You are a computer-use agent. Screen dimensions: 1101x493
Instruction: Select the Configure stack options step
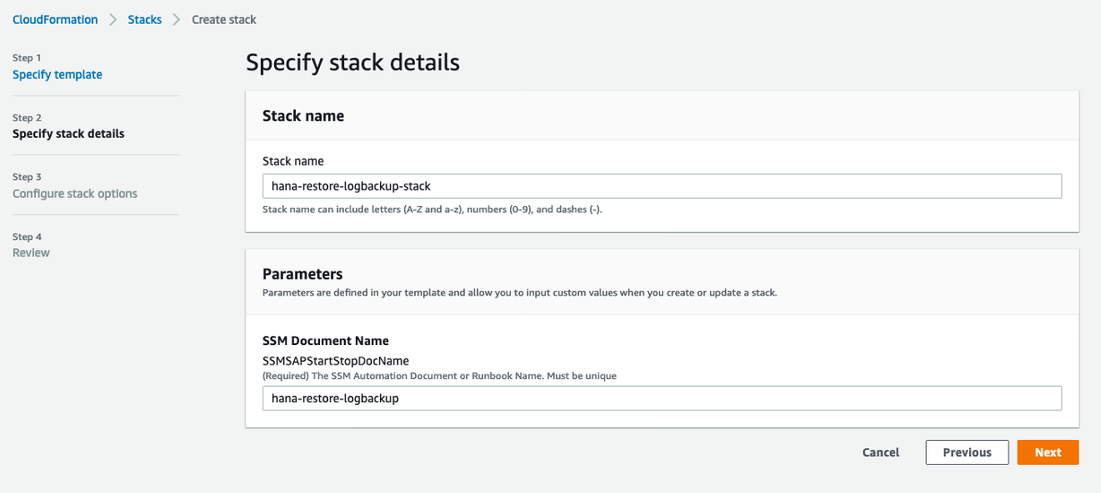75,193
